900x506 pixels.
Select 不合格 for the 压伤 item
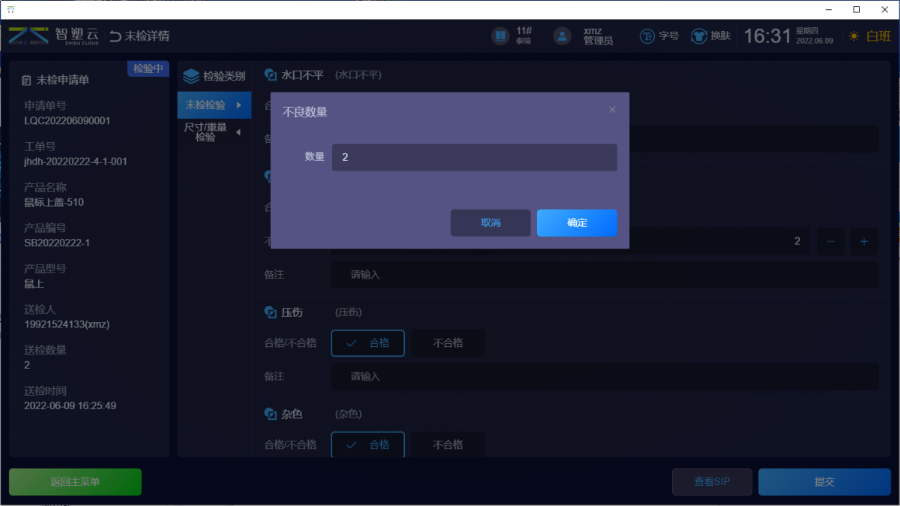pos(448,343)
